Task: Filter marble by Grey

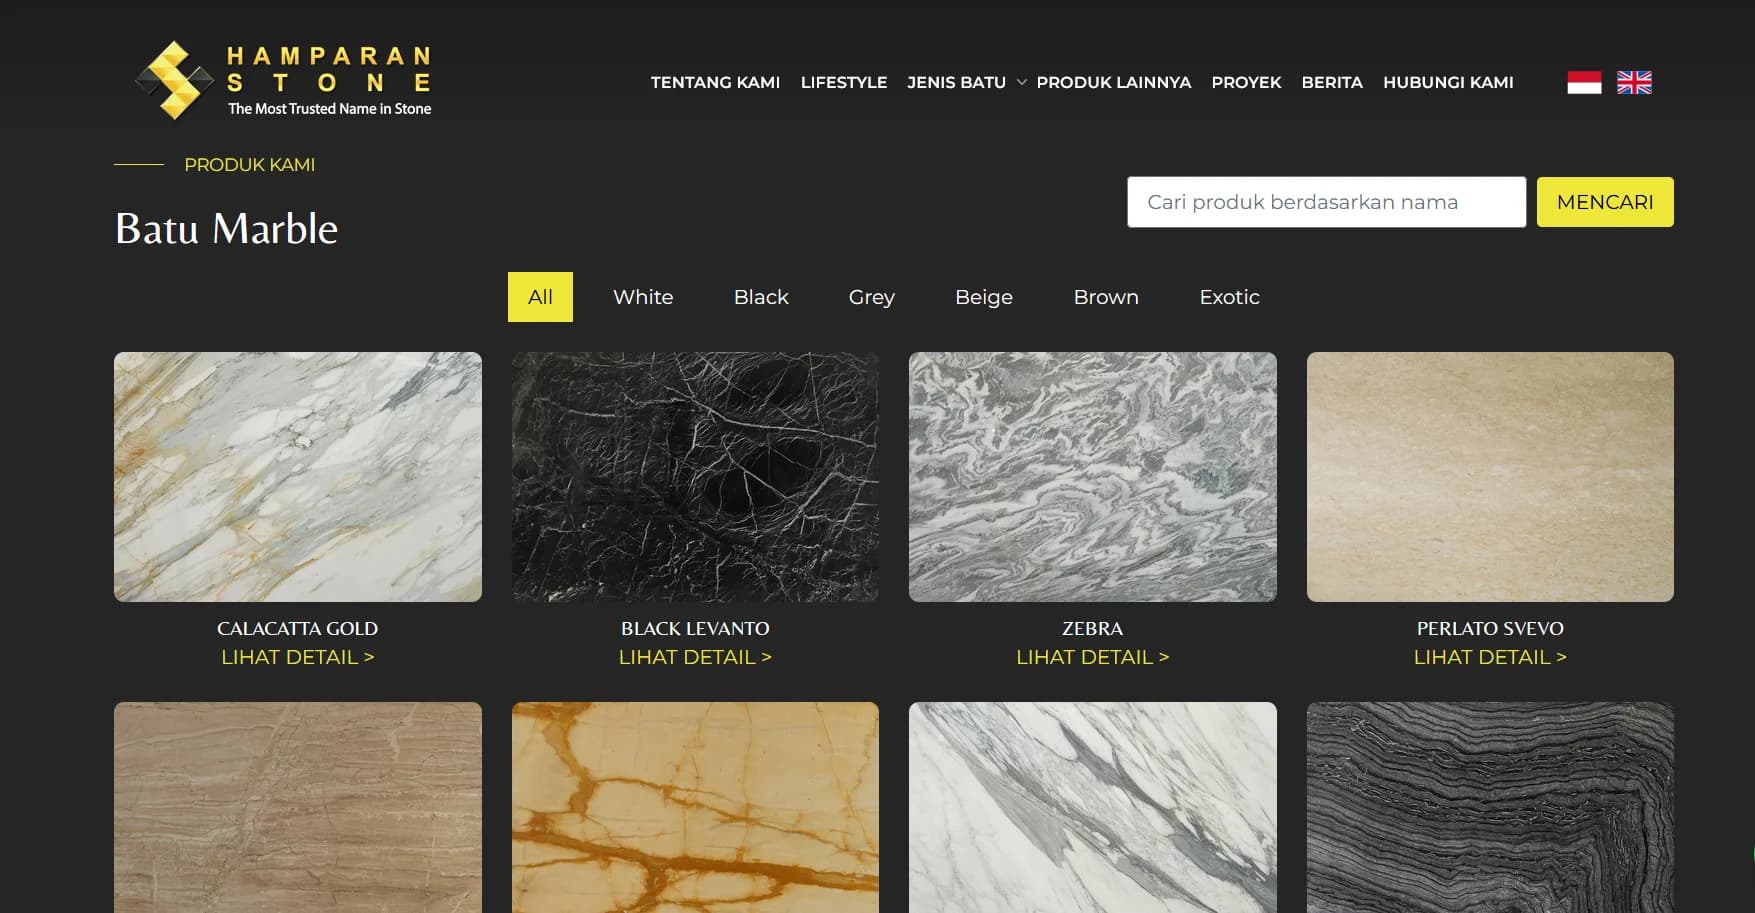Action: click(x=872, y=297)
